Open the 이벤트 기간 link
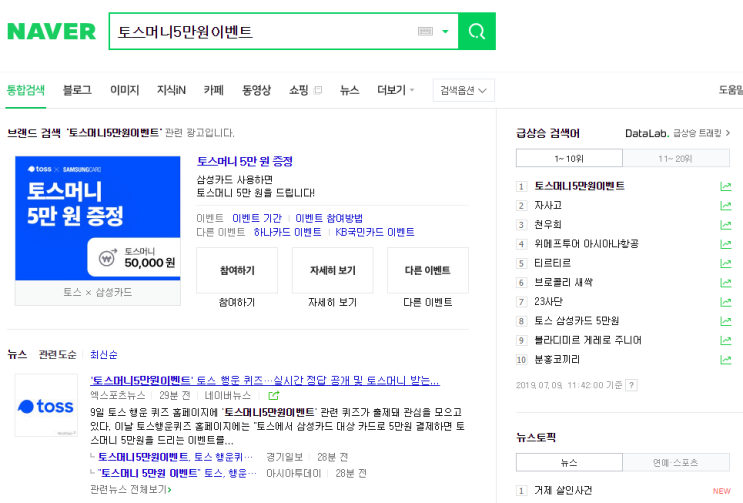The image size is (743, 503). [x=257, y=218]
